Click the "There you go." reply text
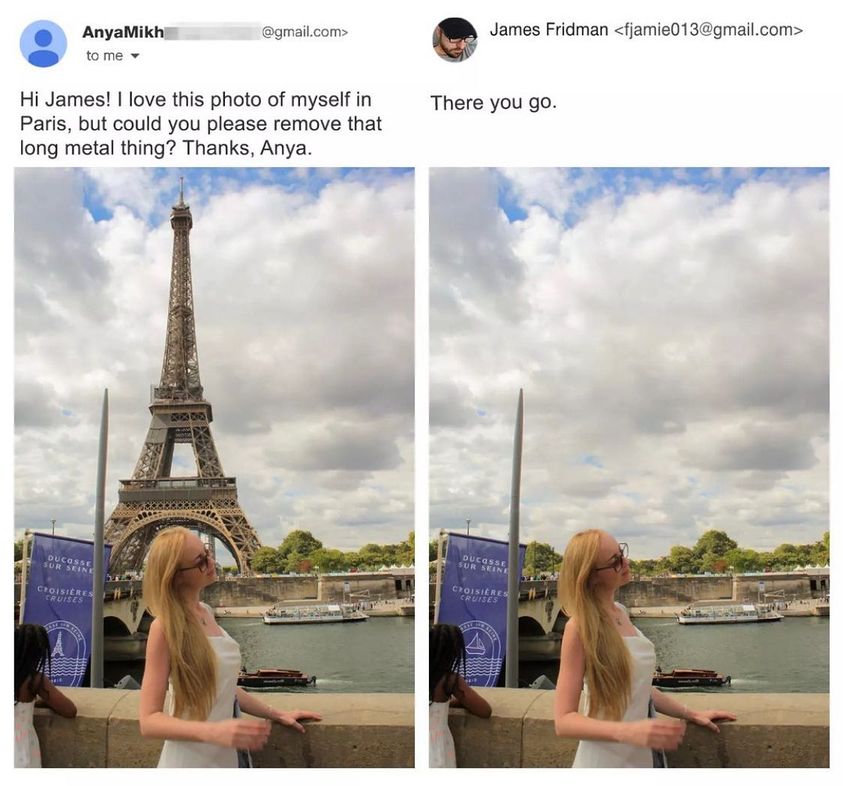Viewport: 843px width, 786px height. (494, 102)
